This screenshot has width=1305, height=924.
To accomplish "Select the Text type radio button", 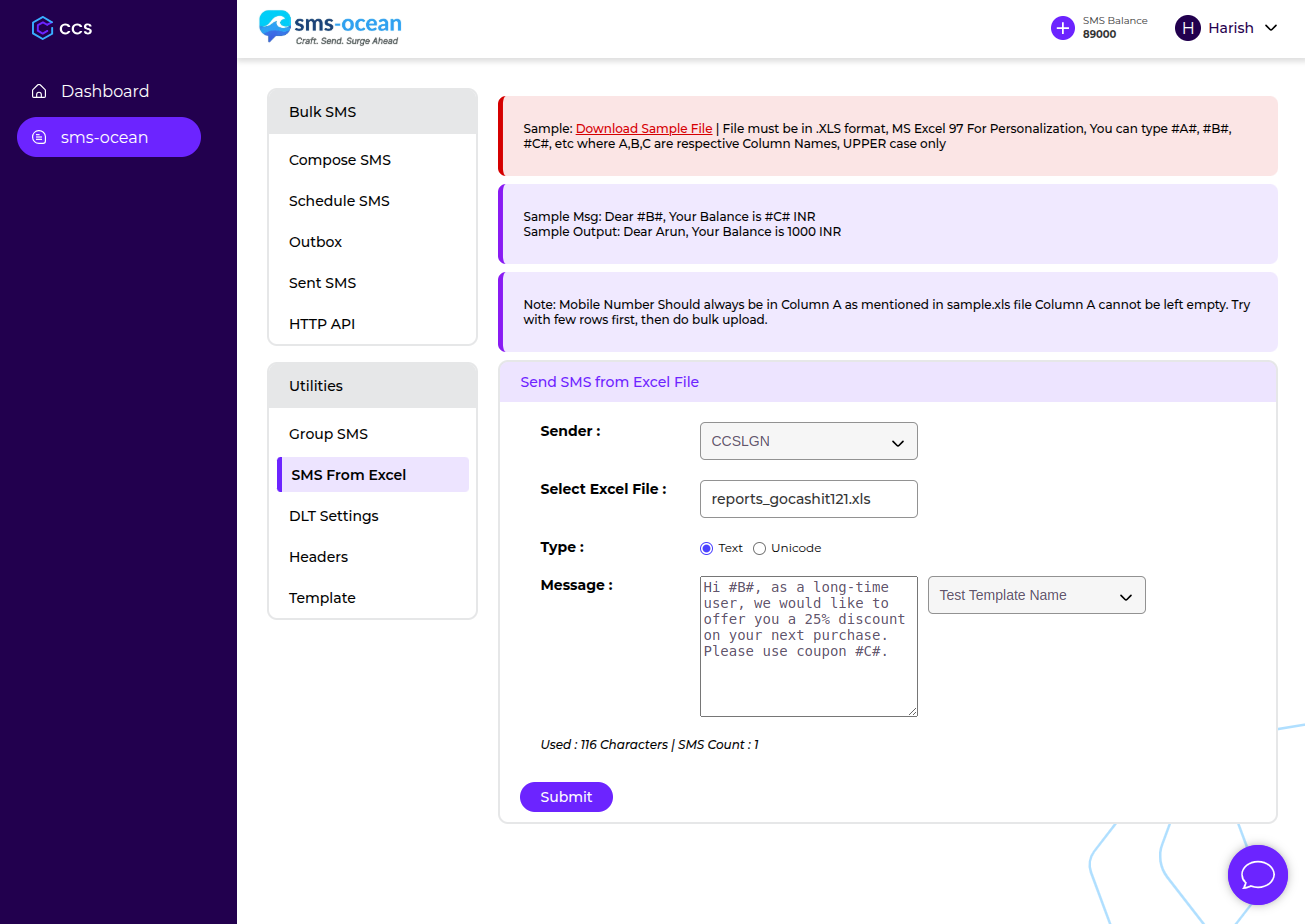I will coord(707,548).
